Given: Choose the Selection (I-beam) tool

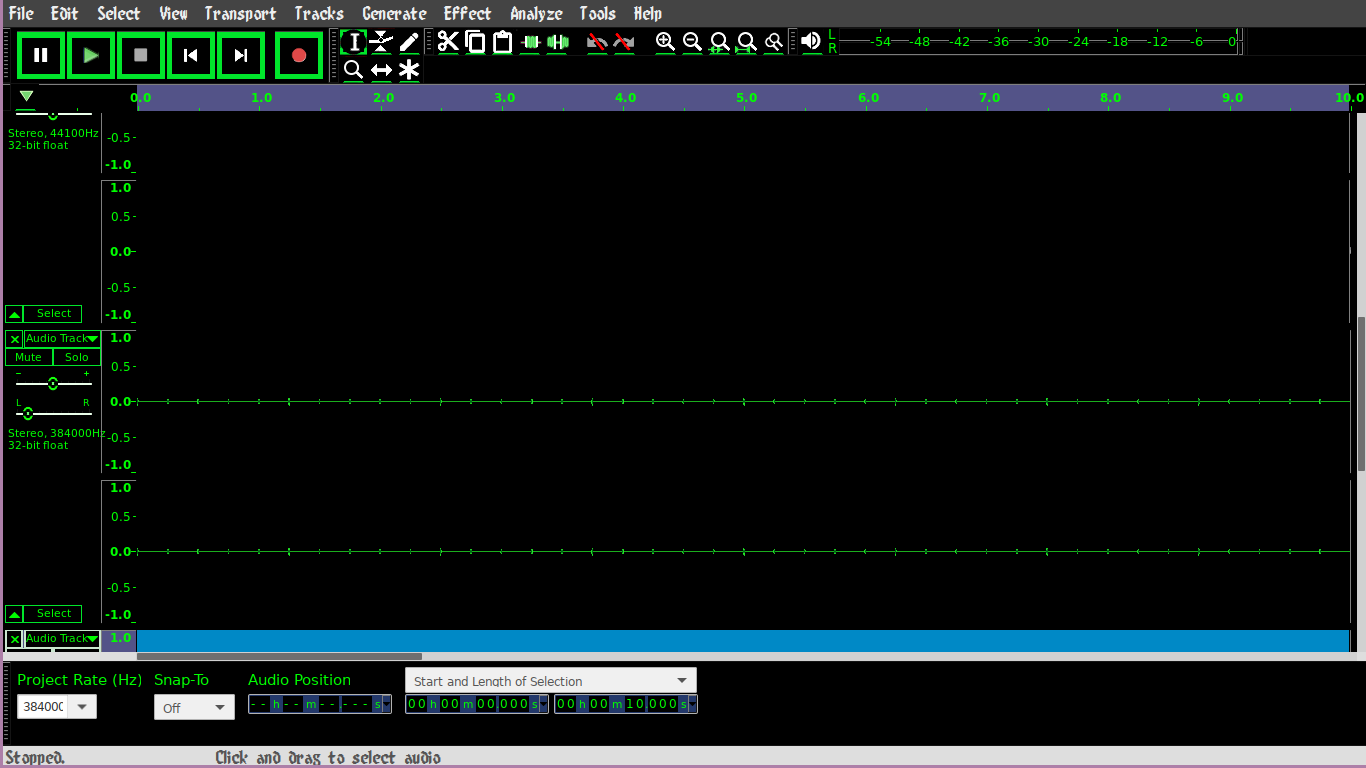Looking at the screenshot, I should pos(353,42).
